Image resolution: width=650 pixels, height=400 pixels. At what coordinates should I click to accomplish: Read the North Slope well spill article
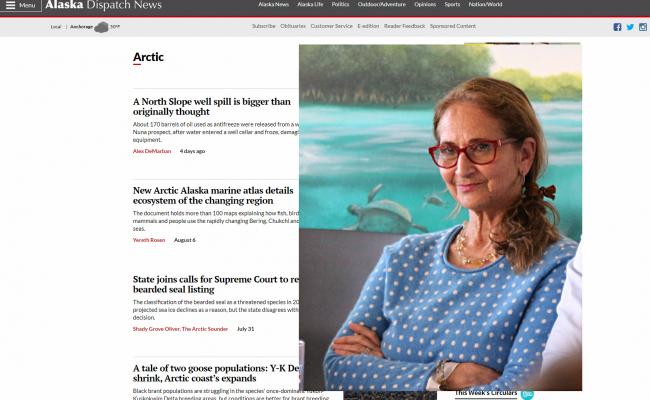coord(212,107)
